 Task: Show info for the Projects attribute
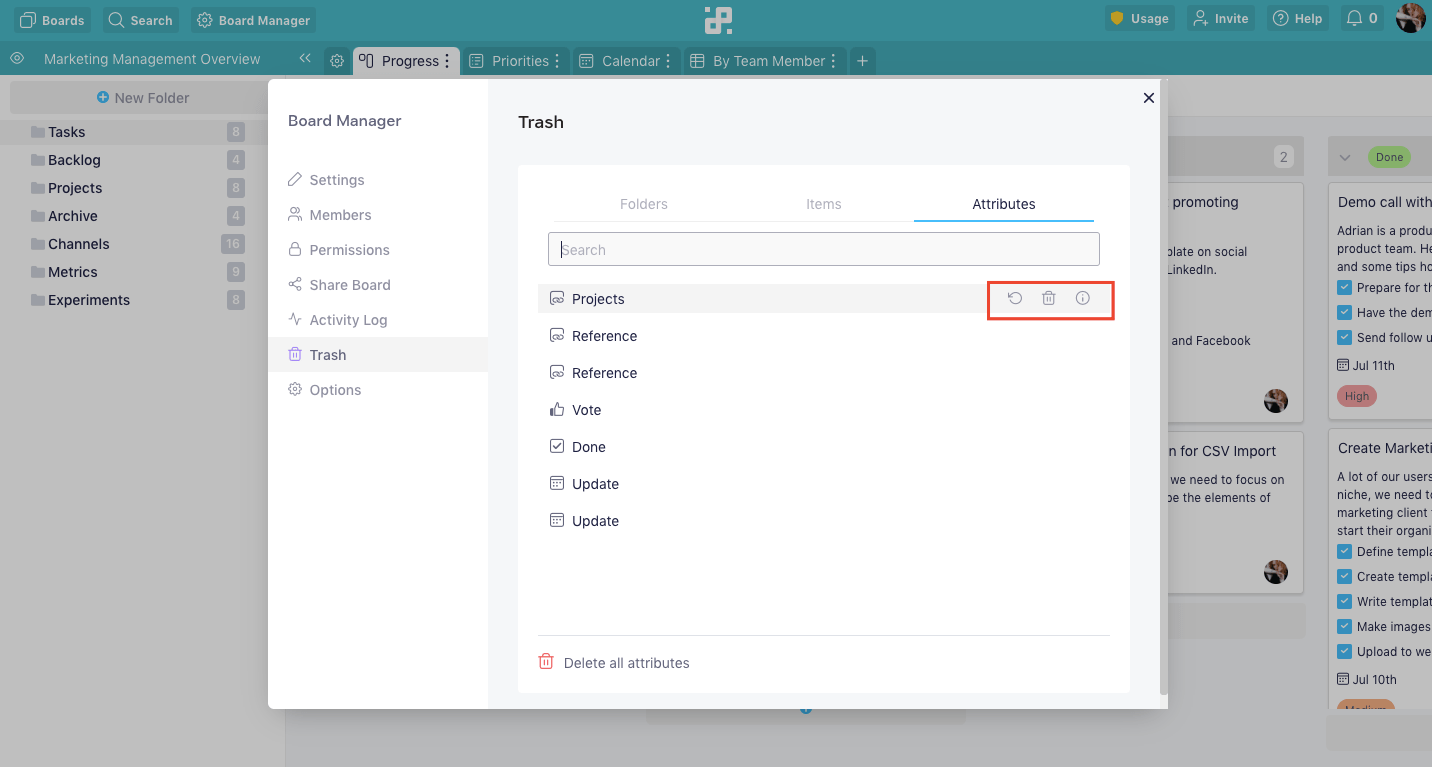[x=1083, y=298]
